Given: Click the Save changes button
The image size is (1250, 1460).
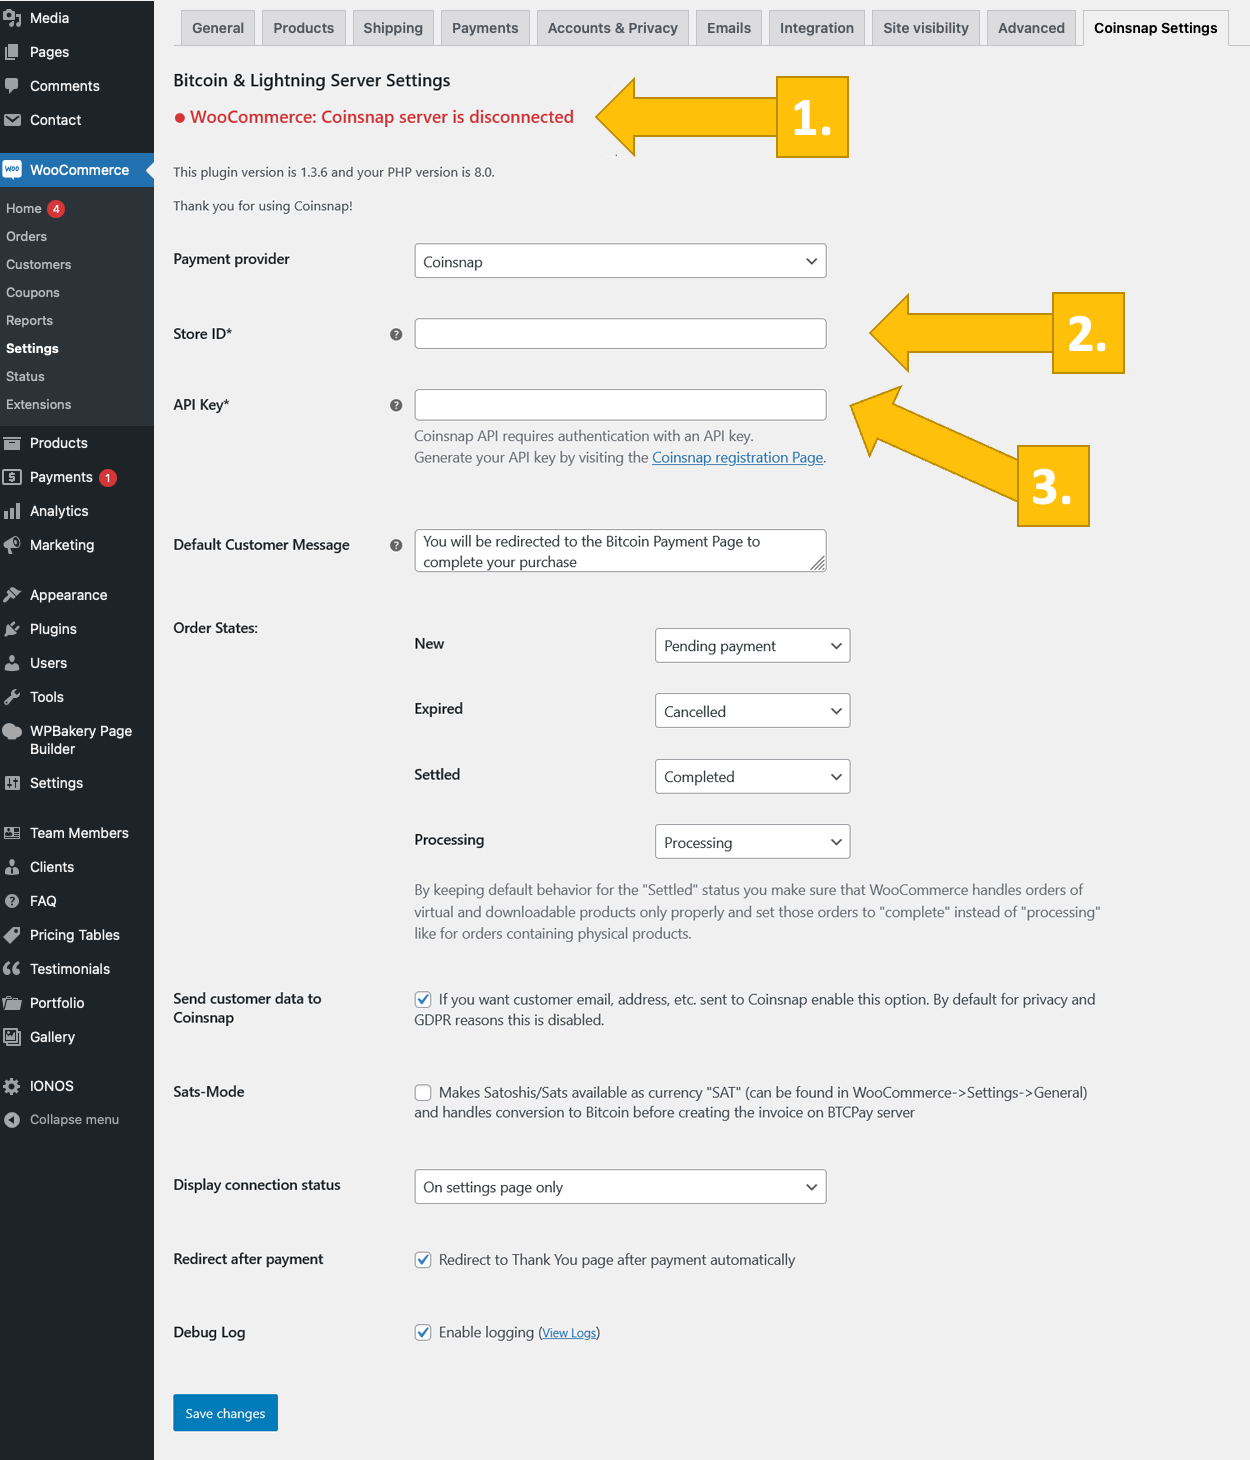Looking at the screenshot, I should click(225, 1413).
